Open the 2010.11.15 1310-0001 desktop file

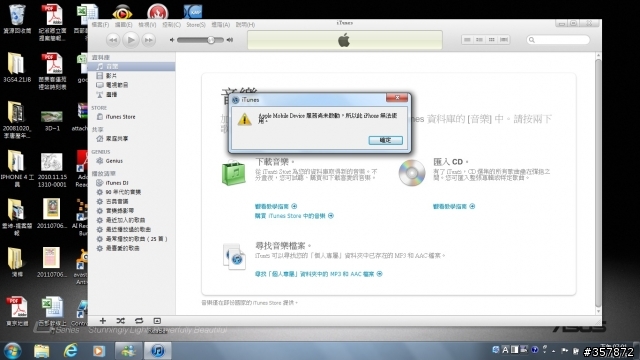[x=52, y=170]
